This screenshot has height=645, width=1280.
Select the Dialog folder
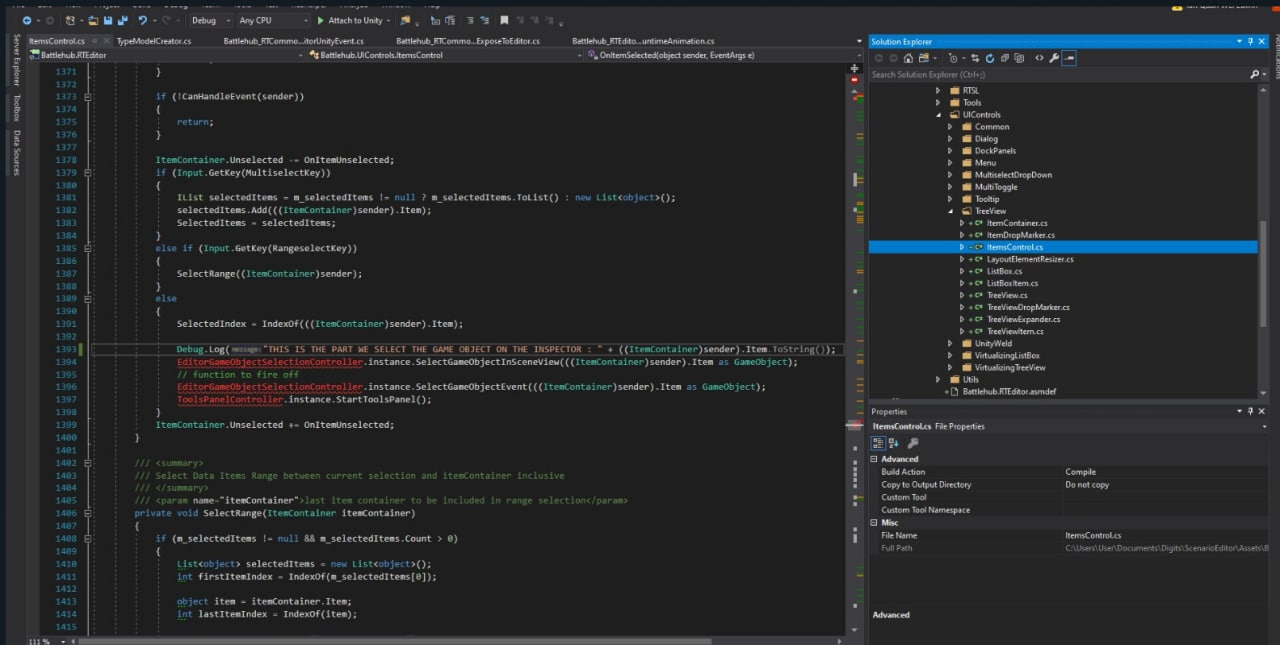[x=986, y=139]
